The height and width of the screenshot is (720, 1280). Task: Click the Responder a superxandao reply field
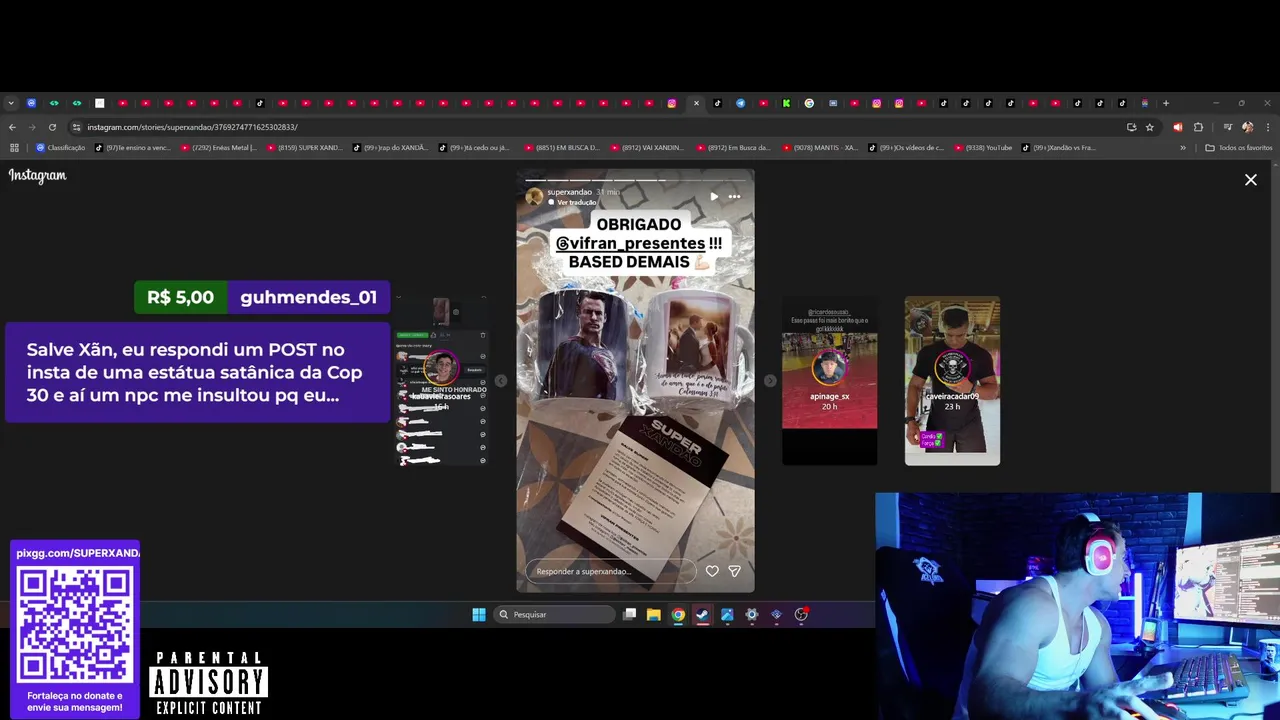[x=610, y=571]
